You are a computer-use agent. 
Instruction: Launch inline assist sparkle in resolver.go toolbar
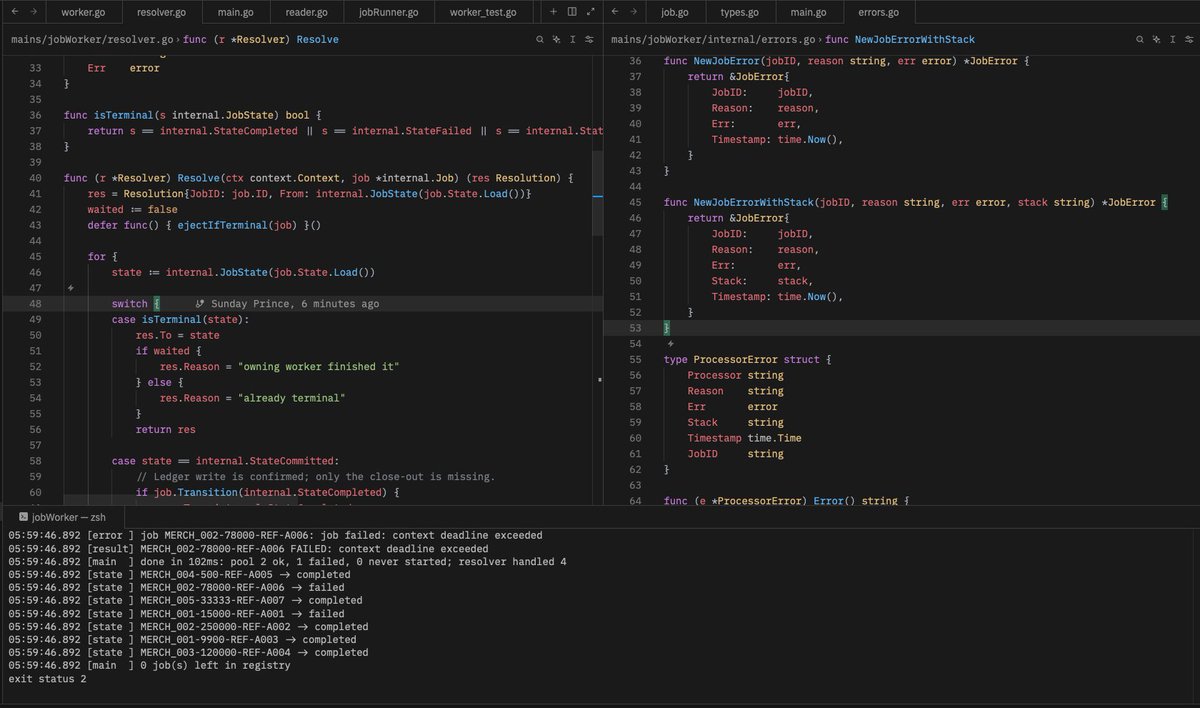[556, 40]
